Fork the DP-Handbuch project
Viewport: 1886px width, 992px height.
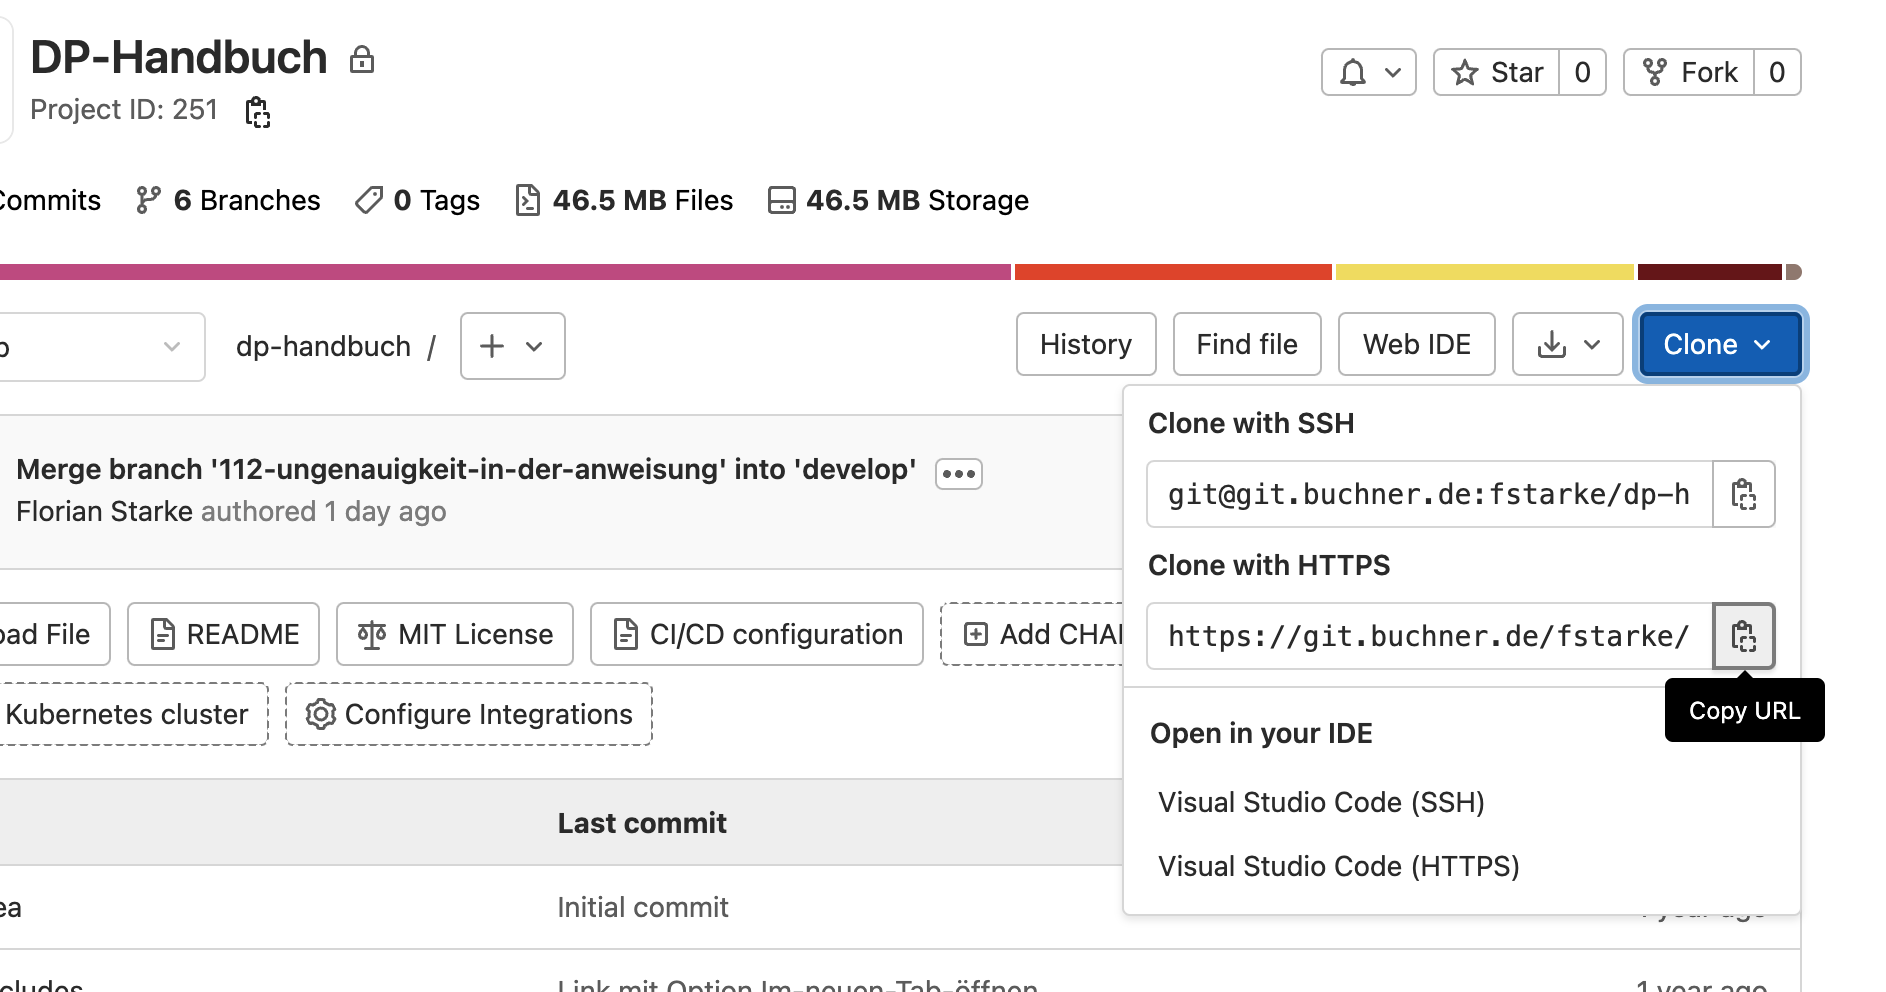(1689, 73)
